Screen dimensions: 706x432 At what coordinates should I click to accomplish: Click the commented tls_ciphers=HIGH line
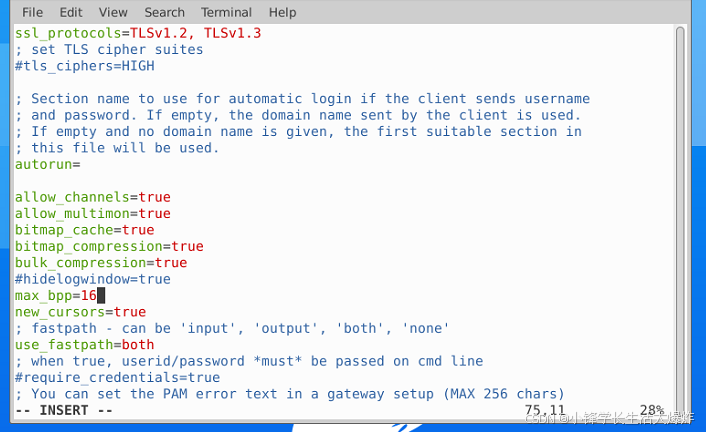[85, 66]
